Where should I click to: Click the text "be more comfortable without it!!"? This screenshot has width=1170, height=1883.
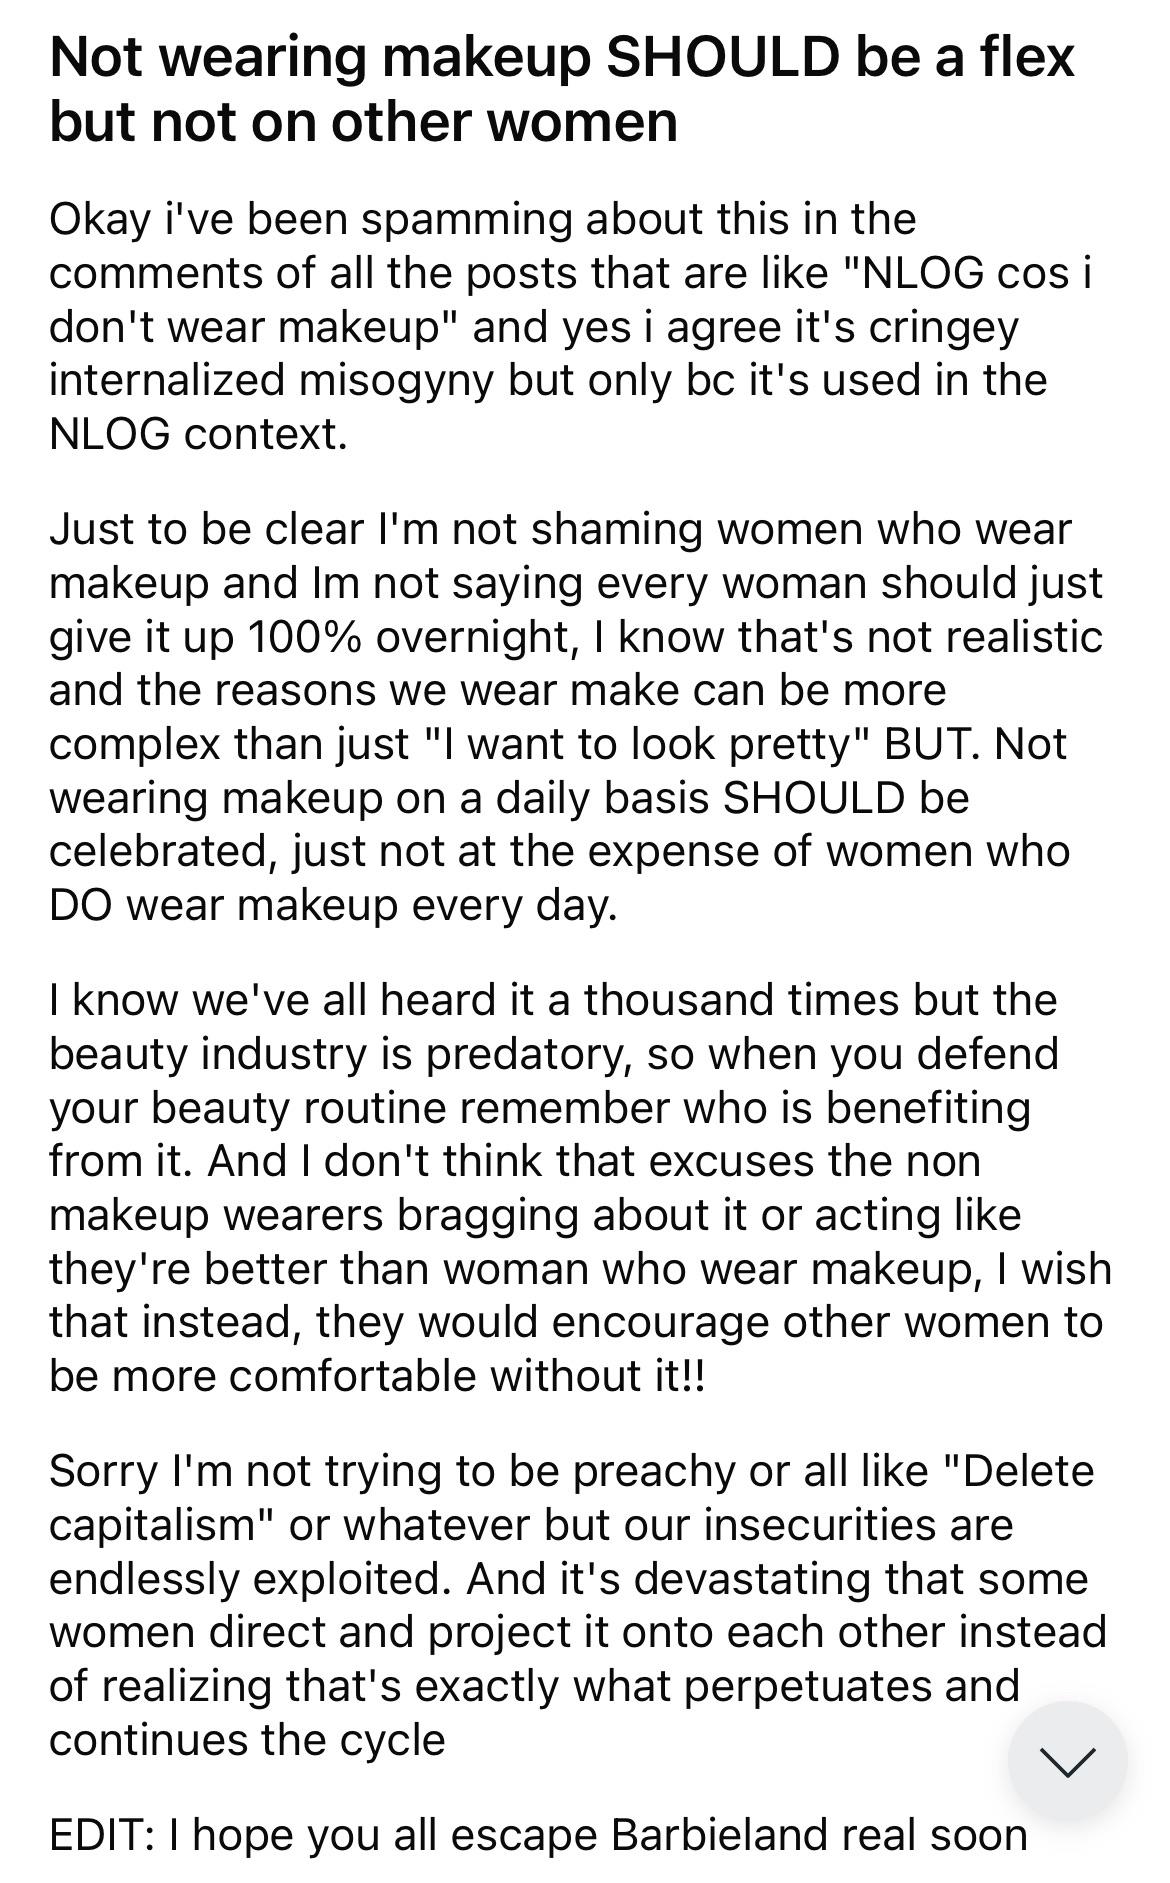click(377, 1377)
